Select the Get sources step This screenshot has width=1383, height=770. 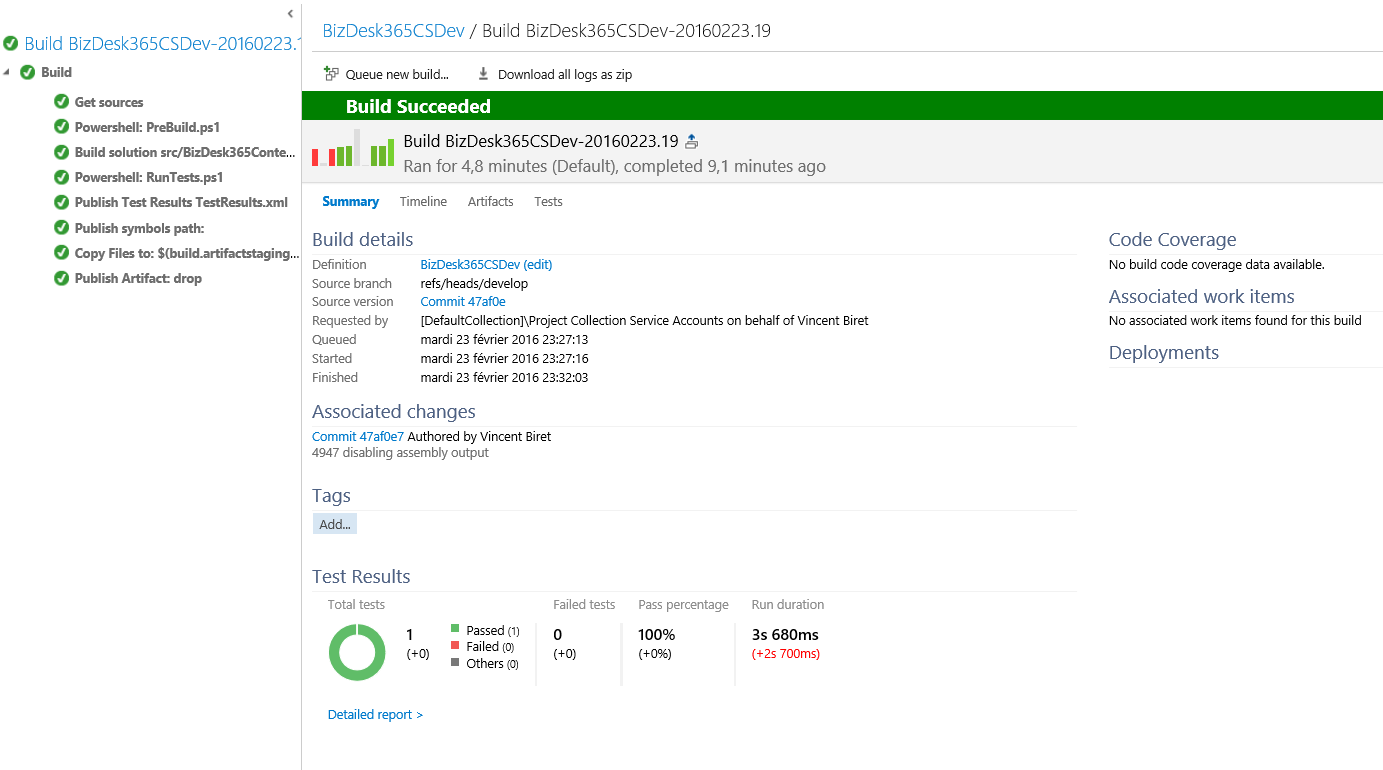coord(109,102)
